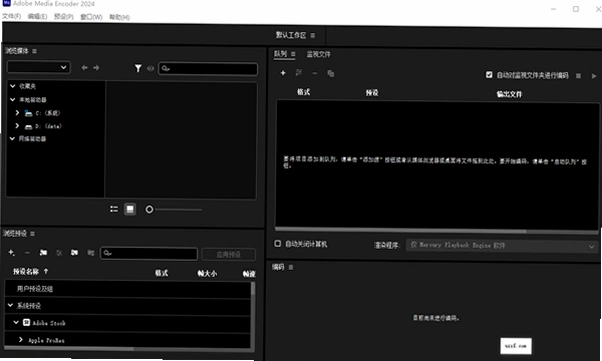Select the 队列 tab
This screenshot has width=602, height=361.
tap(280, 54)
